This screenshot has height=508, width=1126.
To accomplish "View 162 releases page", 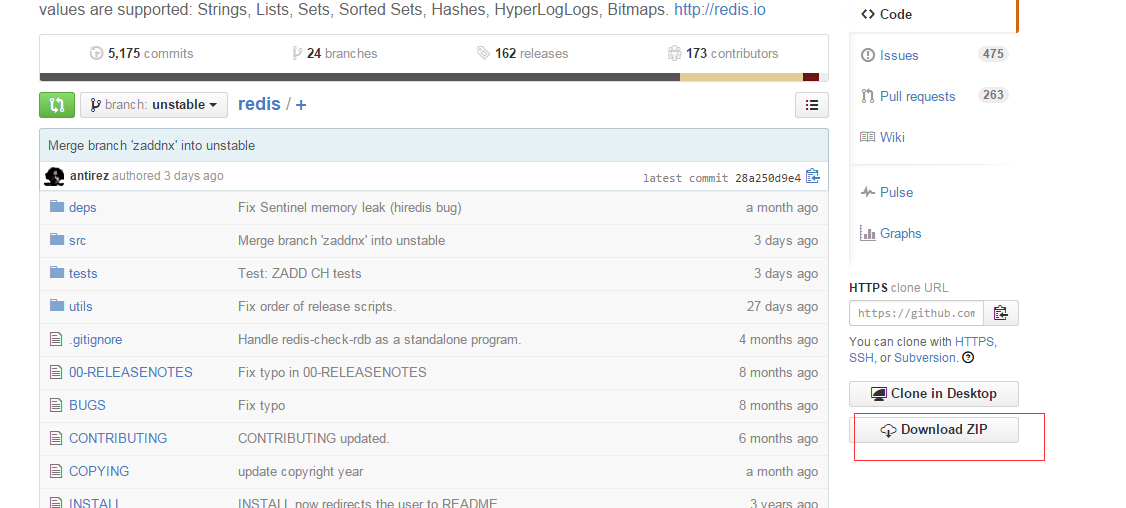I will click(x=522, y=53).
